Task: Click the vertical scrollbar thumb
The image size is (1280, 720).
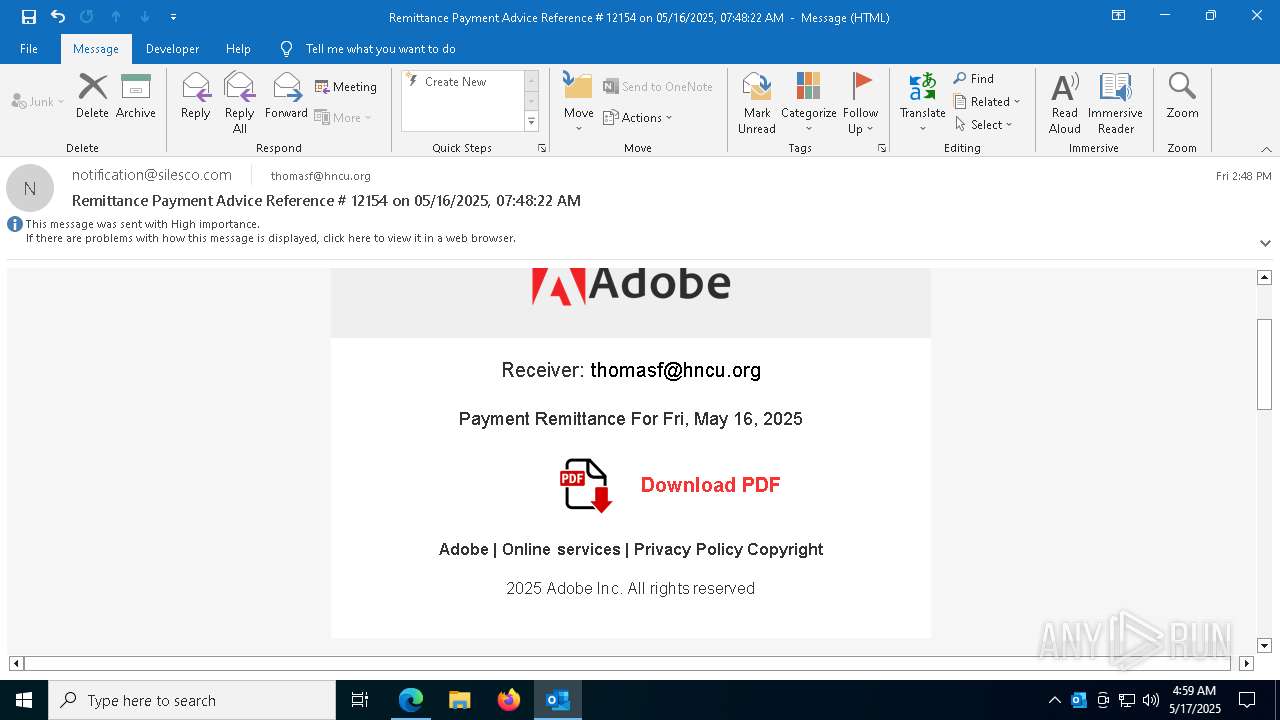Action: click(x=1264, y=364)
